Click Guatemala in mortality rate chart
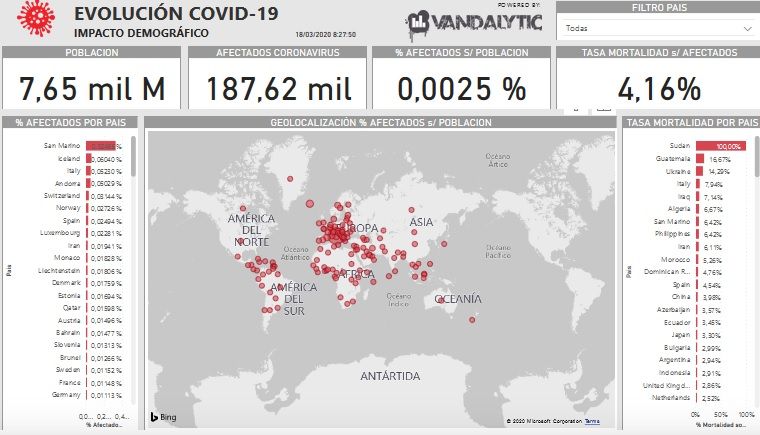This screenshot has width=760, height=435. [x=700, y=159]
